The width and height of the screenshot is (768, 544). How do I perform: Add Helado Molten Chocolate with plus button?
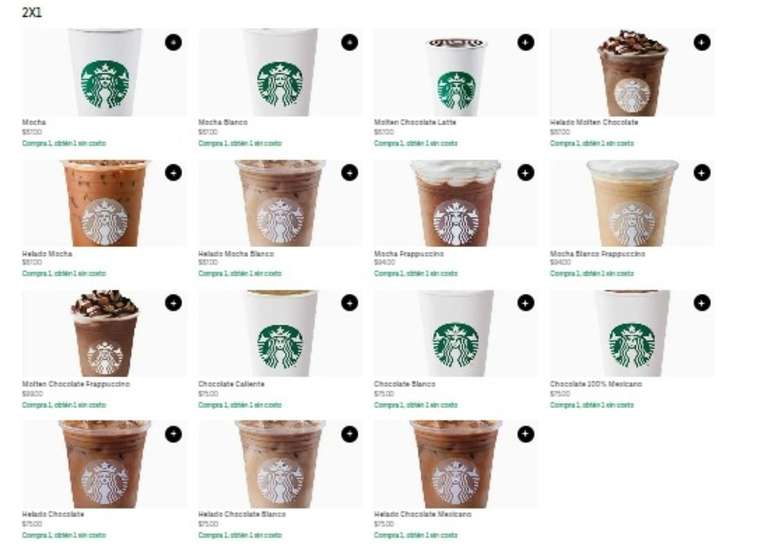pos(701,43)
